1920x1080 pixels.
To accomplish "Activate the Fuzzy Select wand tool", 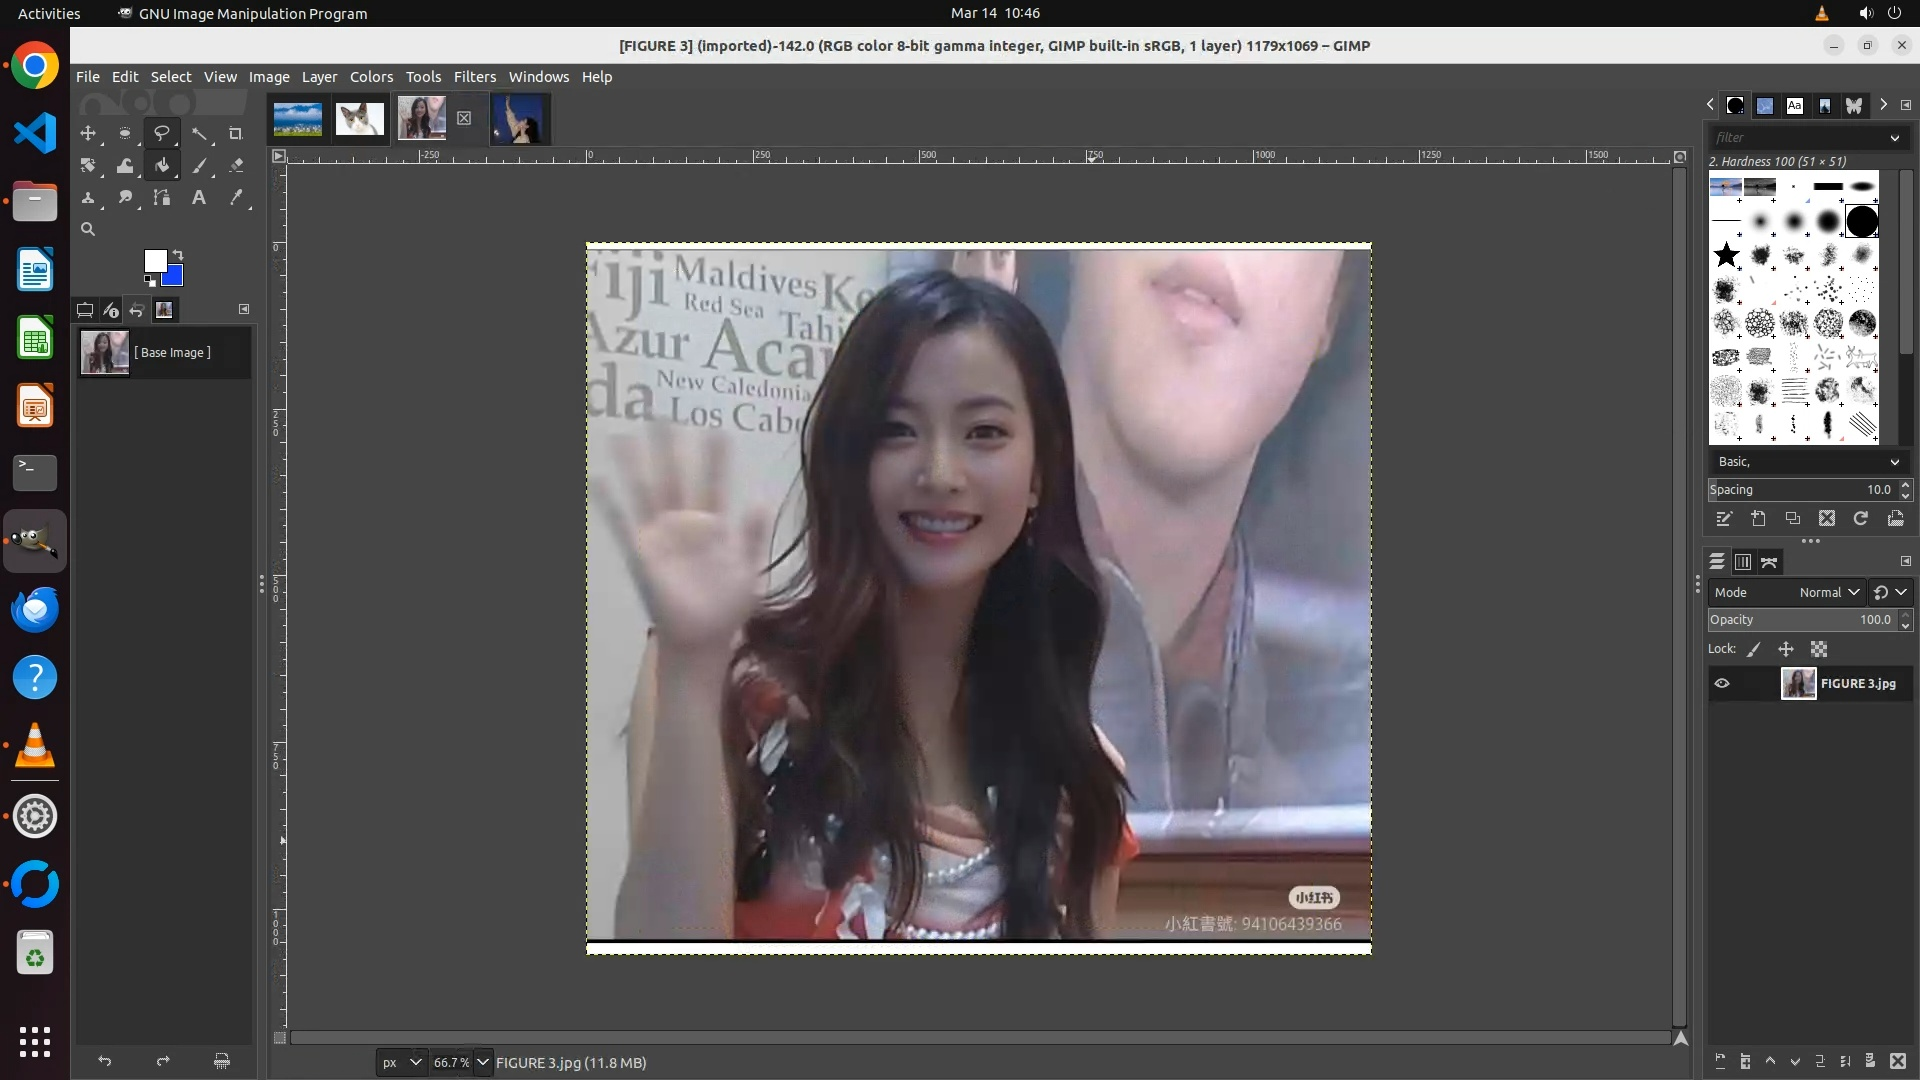I will coord(199,133).
